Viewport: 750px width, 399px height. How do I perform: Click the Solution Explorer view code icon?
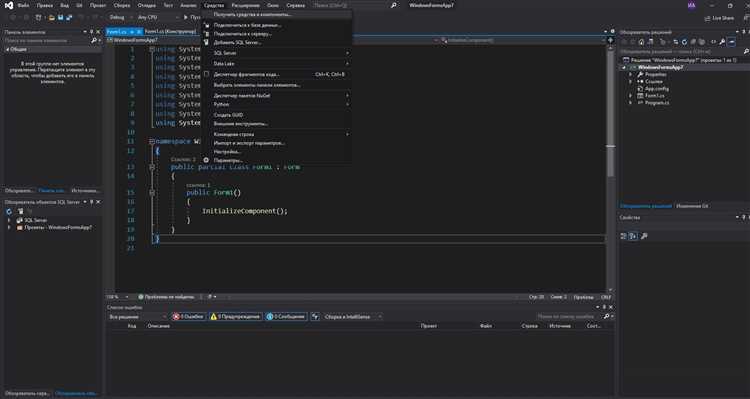[713, 42]
